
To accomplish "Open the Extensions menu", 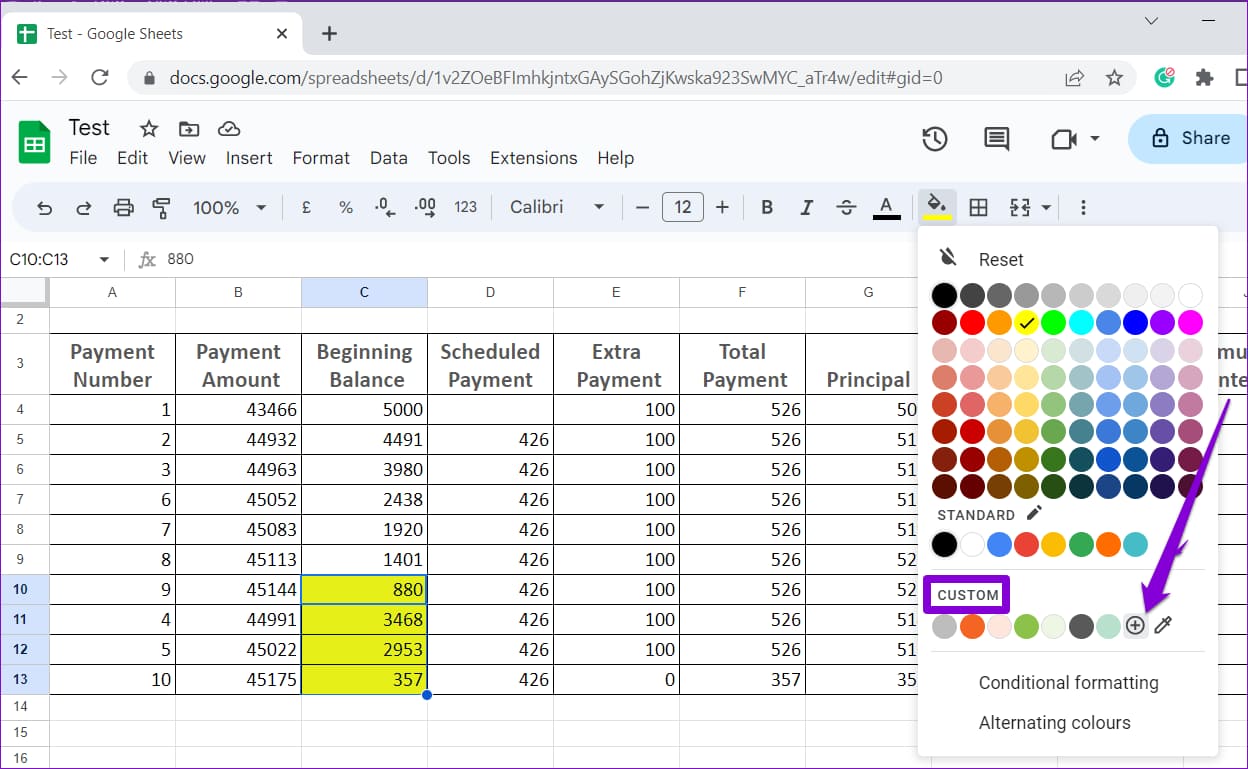I will coord(533,158).
